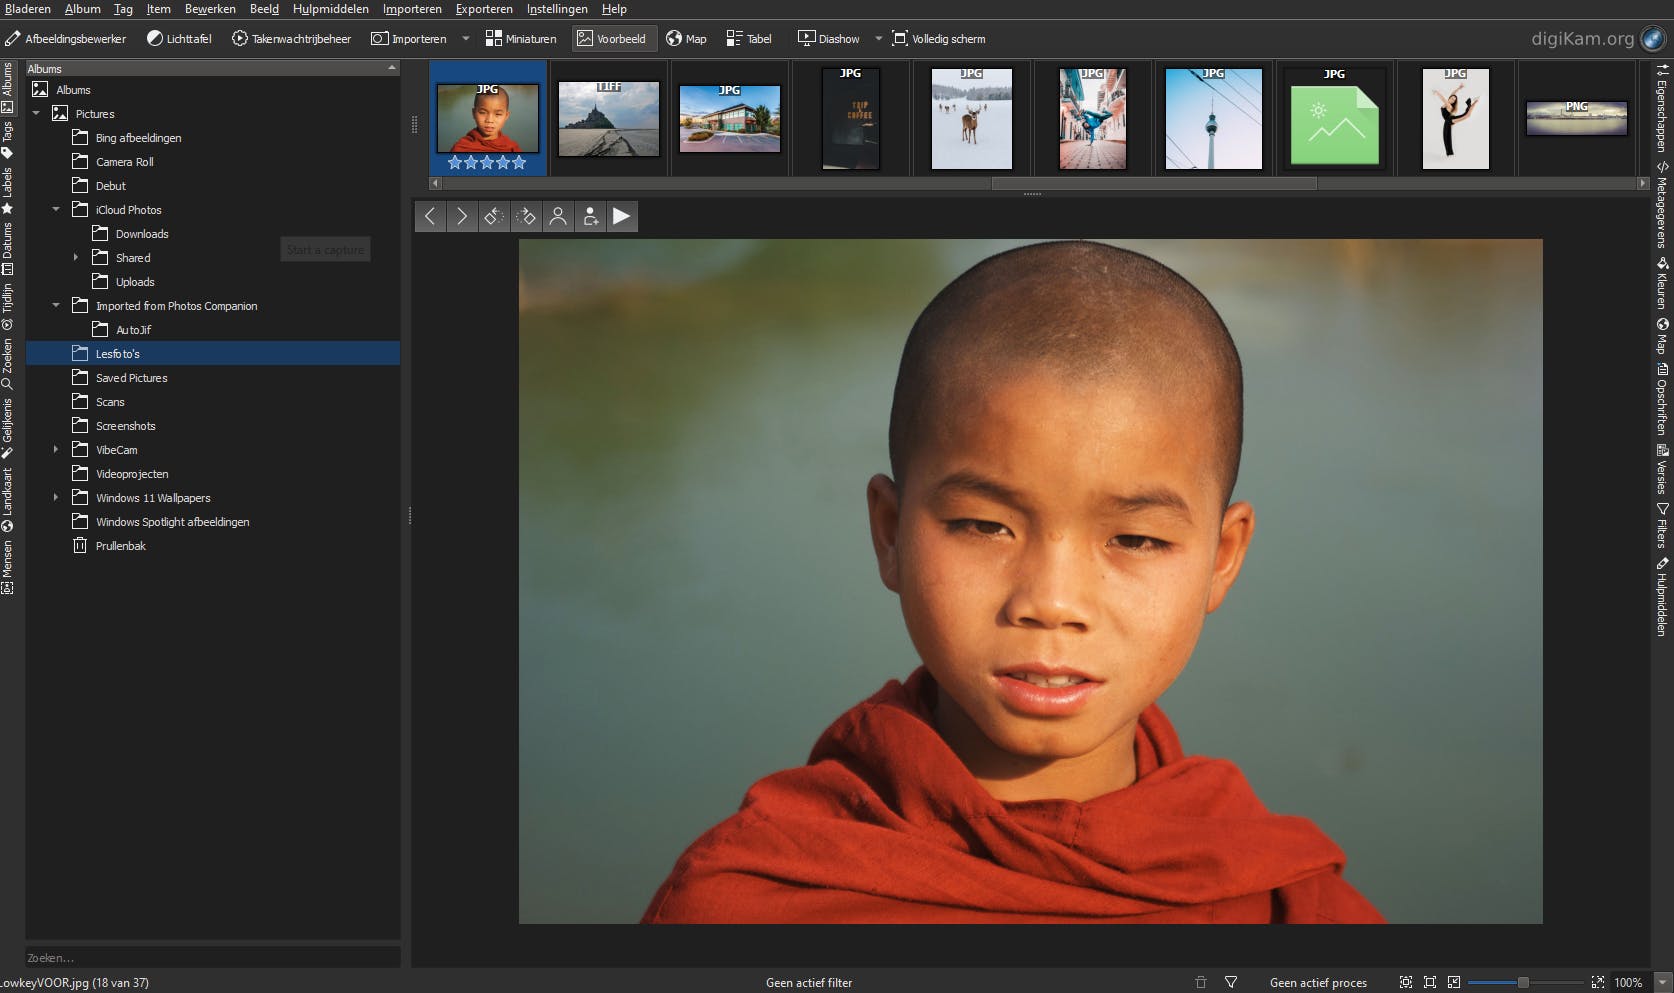Collapse the iCloud Photos album tree
This screenshot has height=993, width=1674.
tap(56, 210)
